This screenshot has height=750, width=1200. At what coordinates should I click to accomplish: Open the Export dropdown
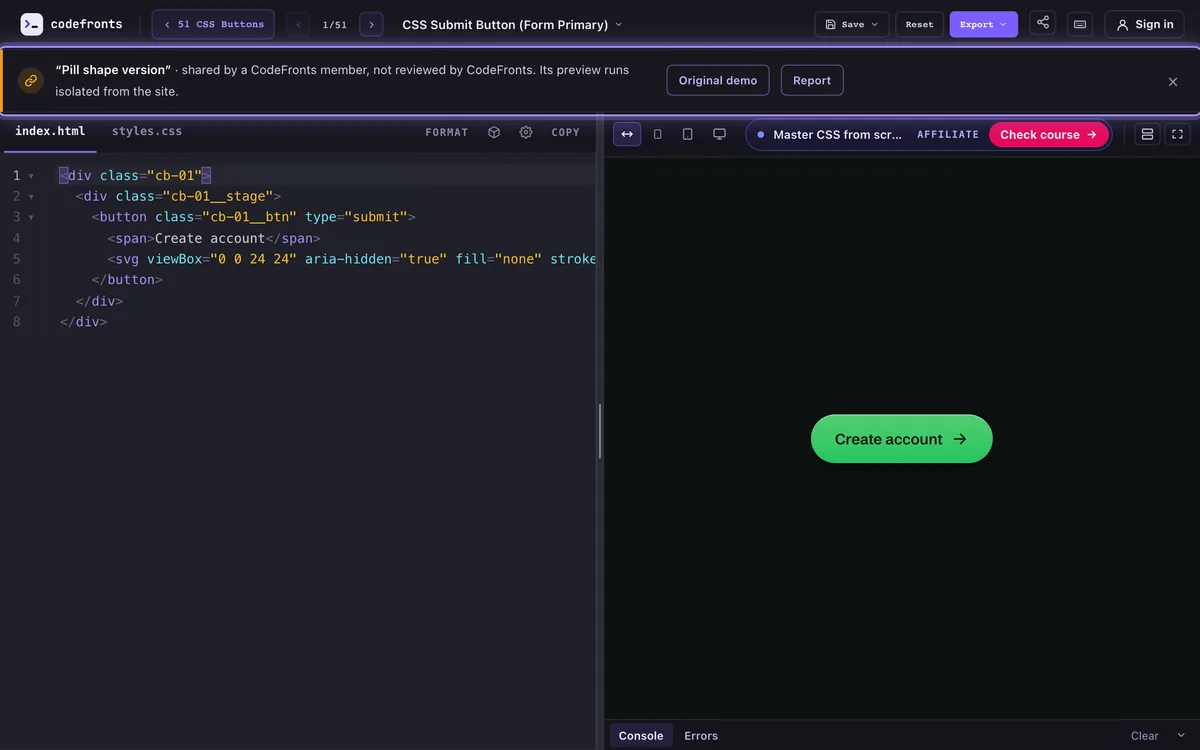984,24
